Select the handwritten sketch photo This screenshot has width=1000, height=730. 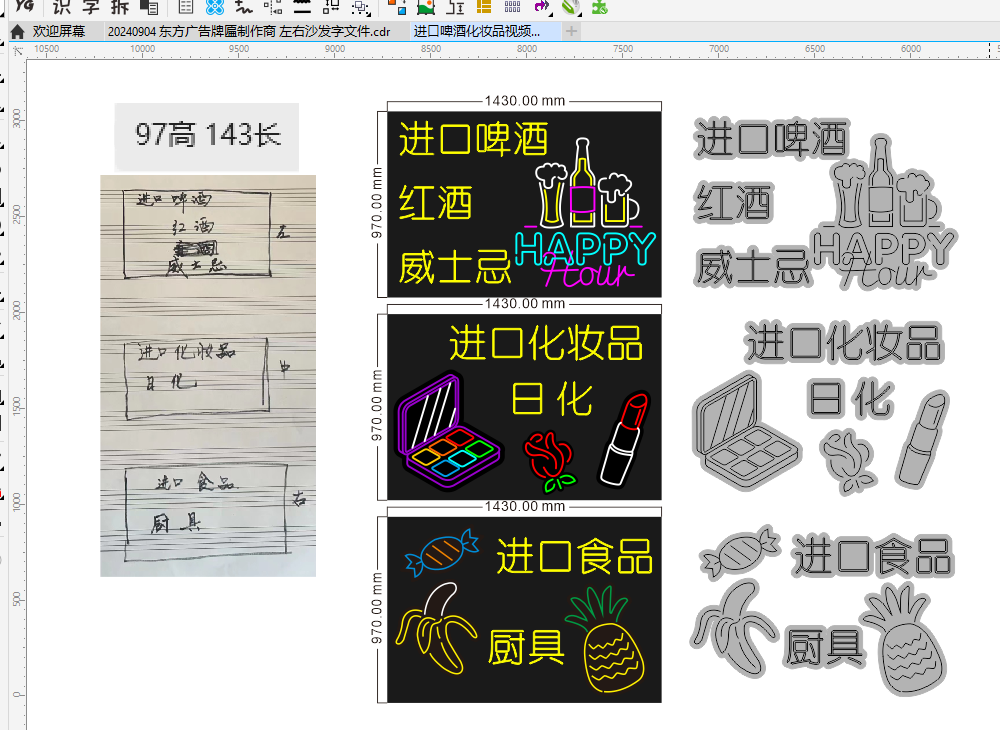click(208, 376)
